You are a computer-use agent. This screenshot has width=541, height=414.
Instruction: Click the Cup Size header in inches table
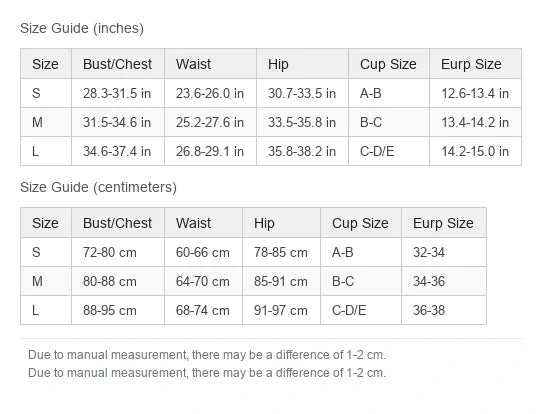pyautogui.click(x=389, y=64)
